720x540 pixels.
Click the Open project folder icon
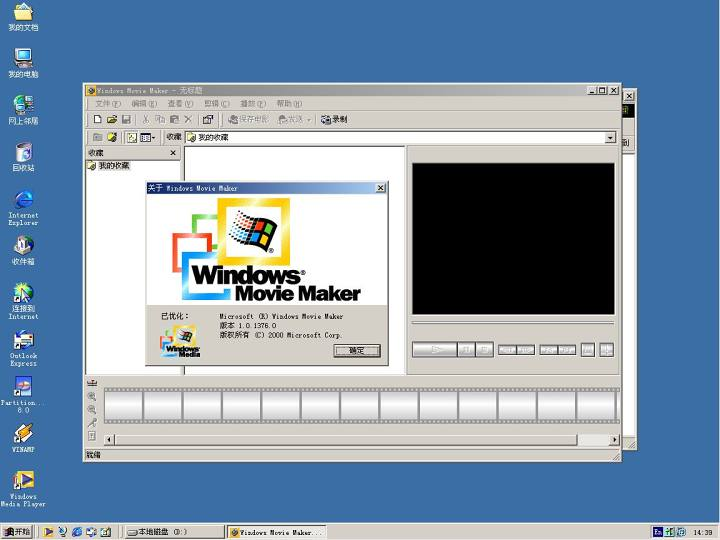coord(112,119)
